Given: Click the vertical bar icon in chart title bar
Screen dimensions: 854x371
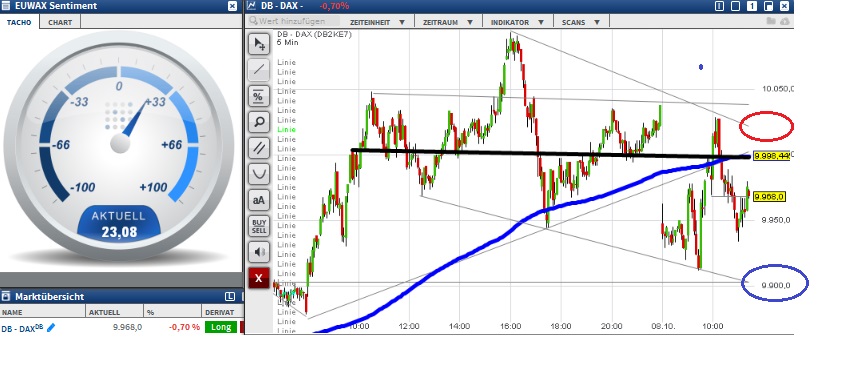Looking at the screenshot, I should pos(719,6).
